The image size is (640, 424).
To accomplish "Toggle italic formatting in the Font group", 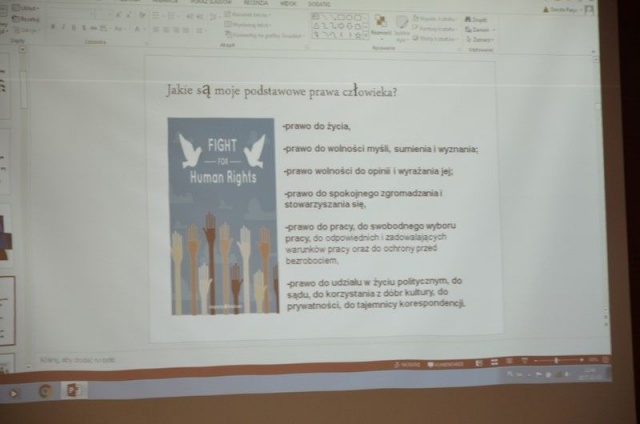I will 61,28.
